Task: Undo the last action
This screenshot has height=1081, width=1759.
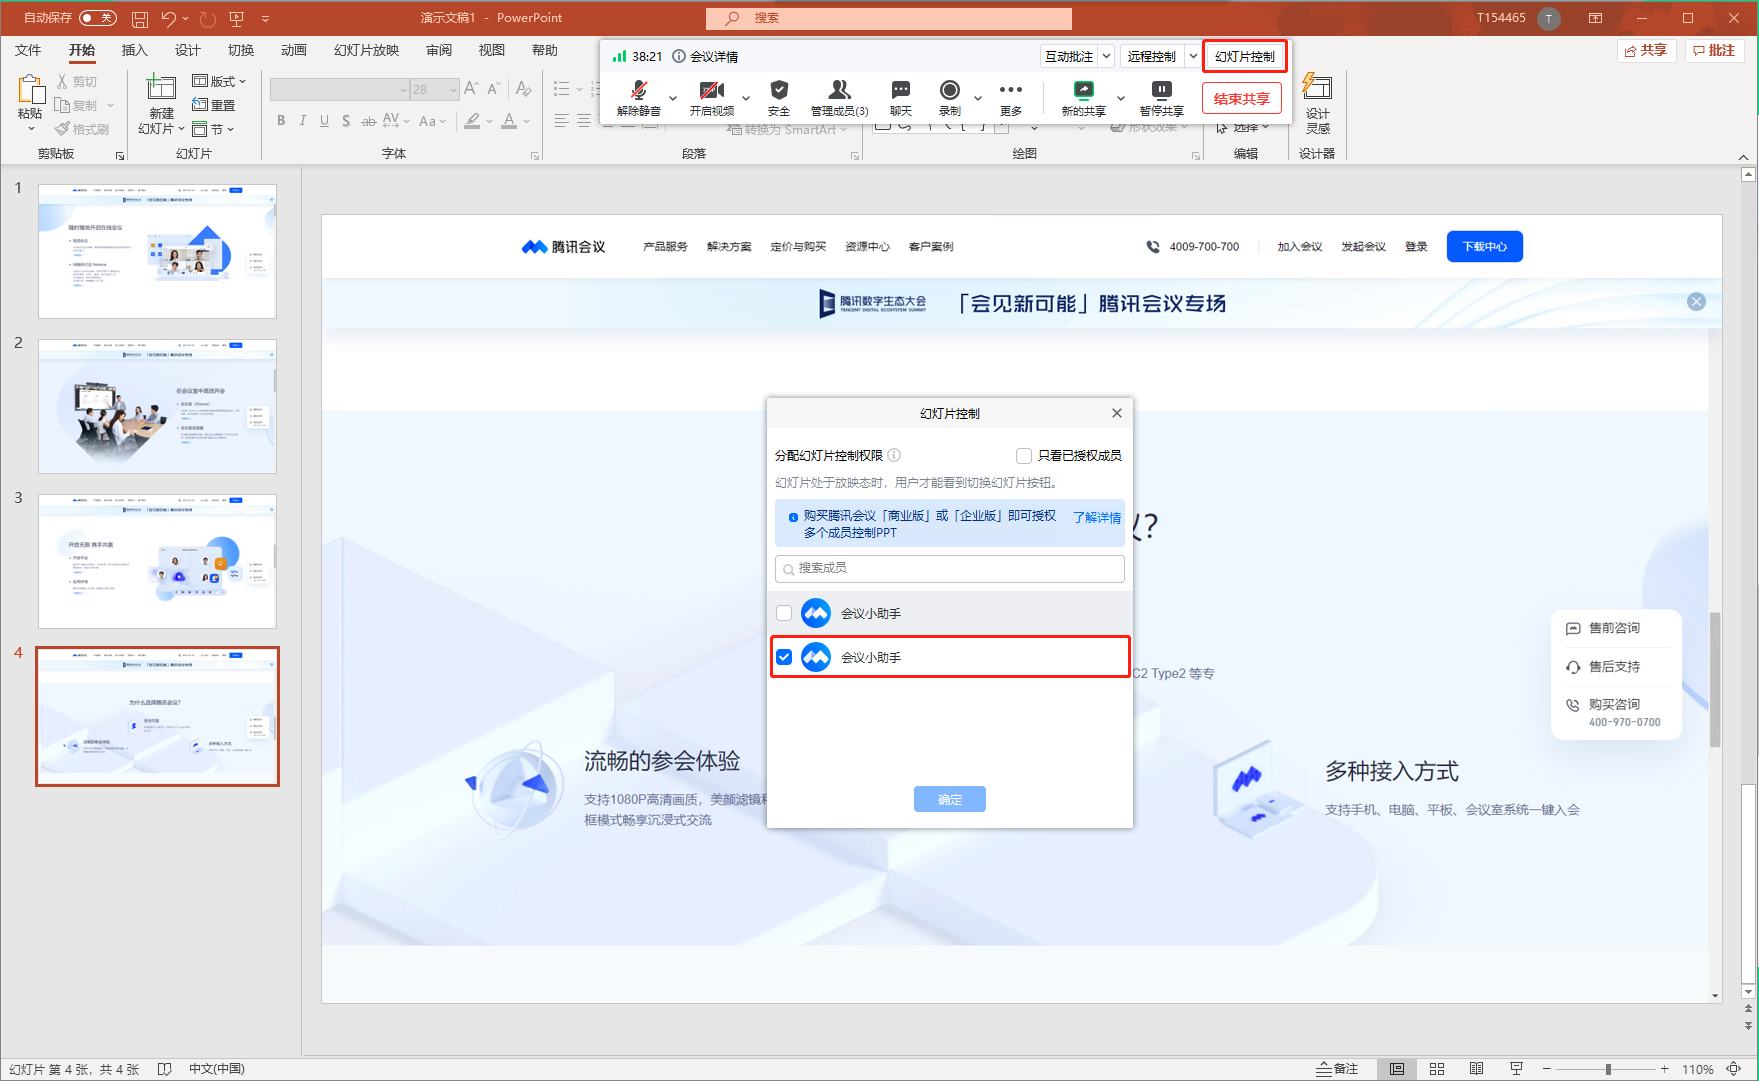Action: click(x=168, y=18)
